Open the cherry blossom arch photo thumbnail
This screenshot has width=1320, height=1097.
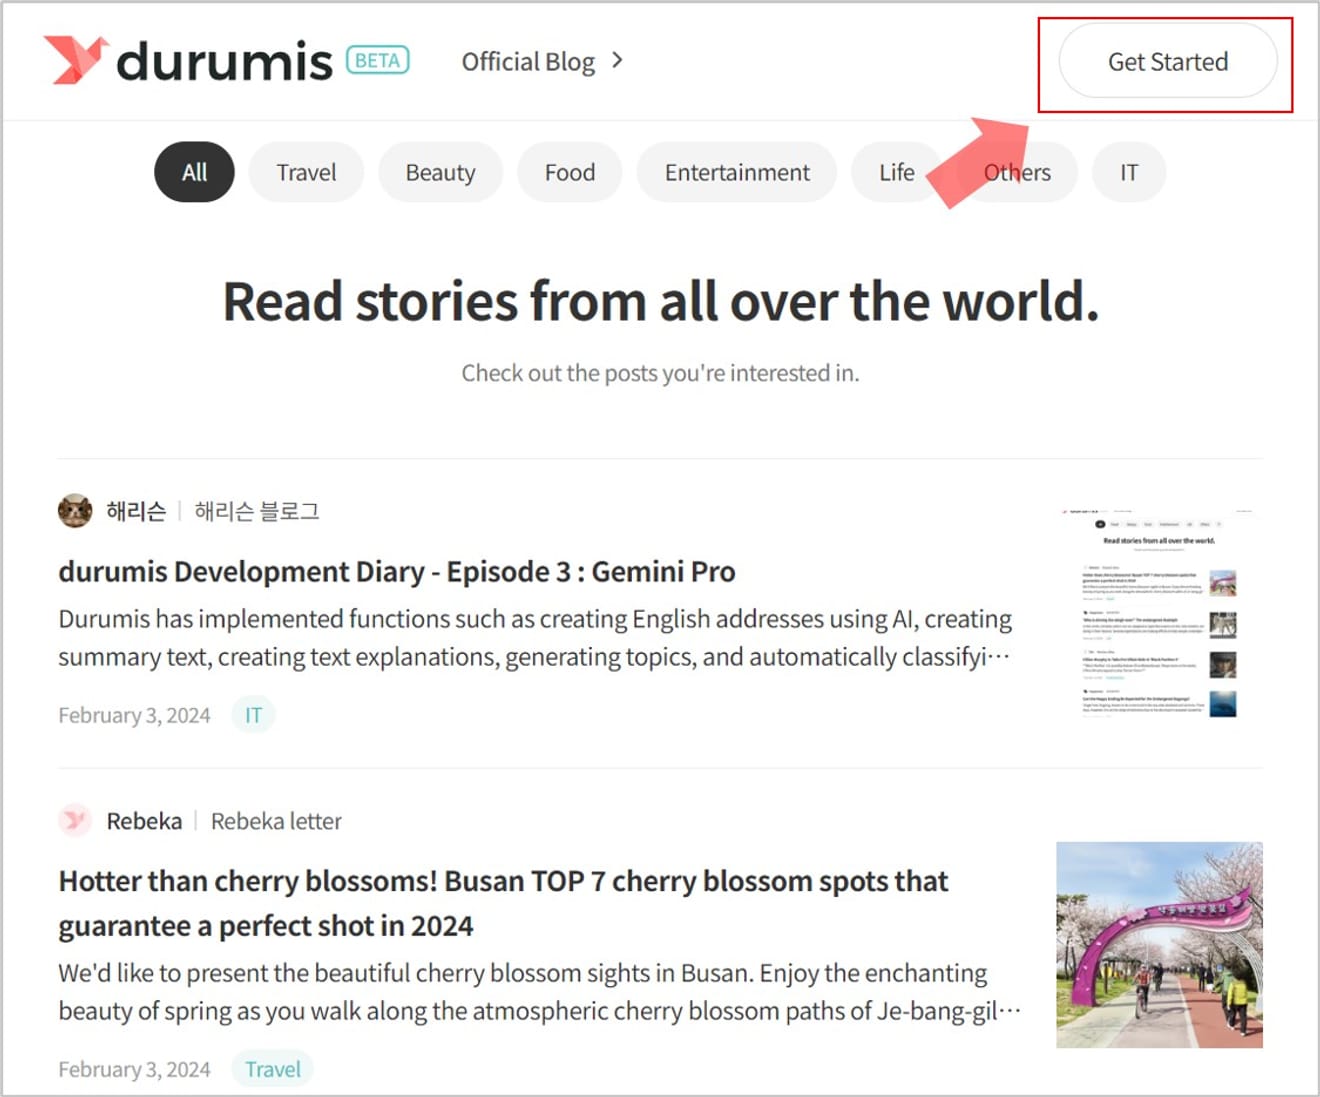coord(1159,945)
